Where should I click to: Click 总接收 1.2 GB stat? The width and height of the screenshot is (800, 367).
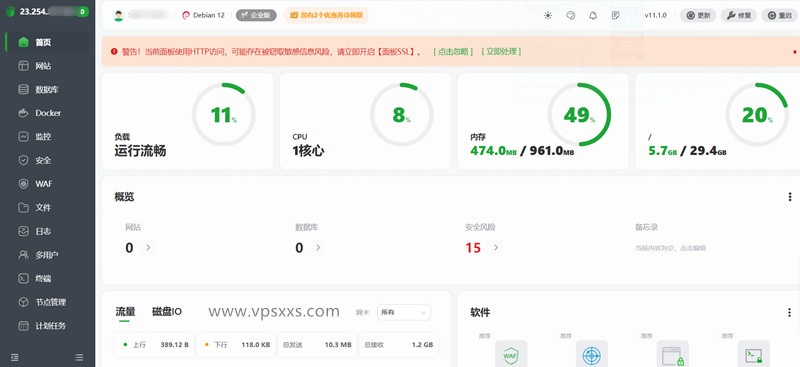coord(398,345)
